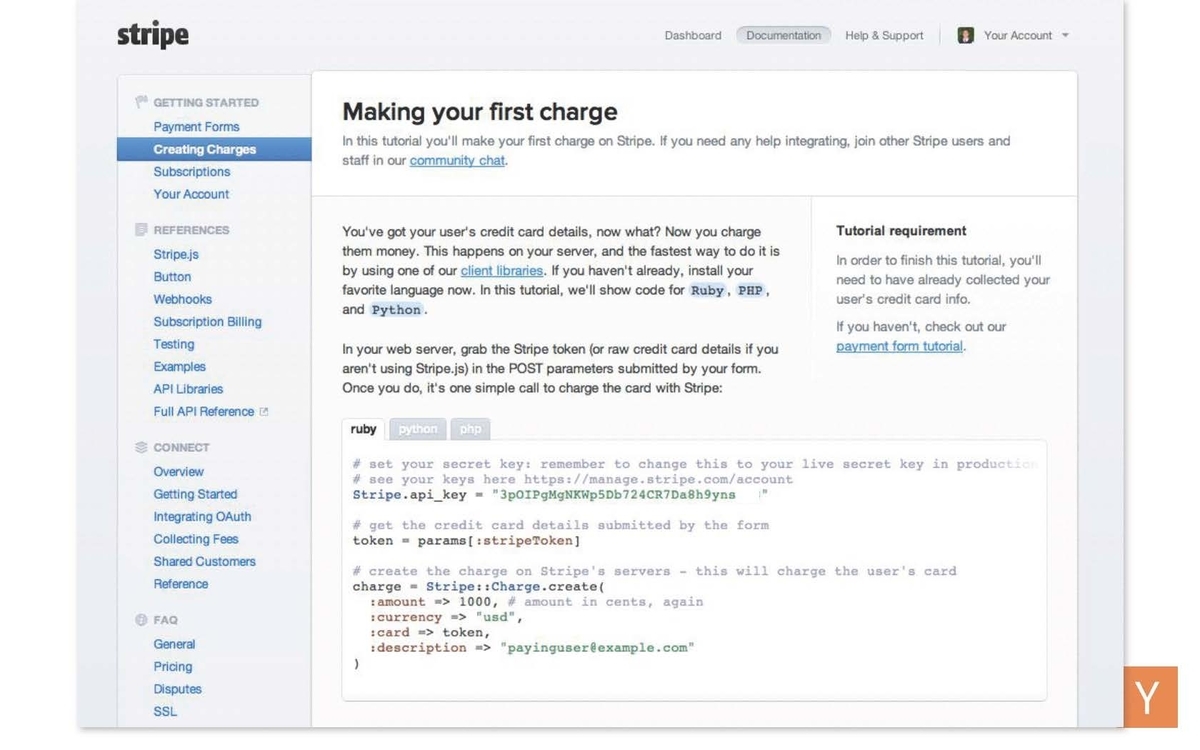The image size is (1200, 750).
Task: Go to the Dashboard page
Action: coord(693,35)
